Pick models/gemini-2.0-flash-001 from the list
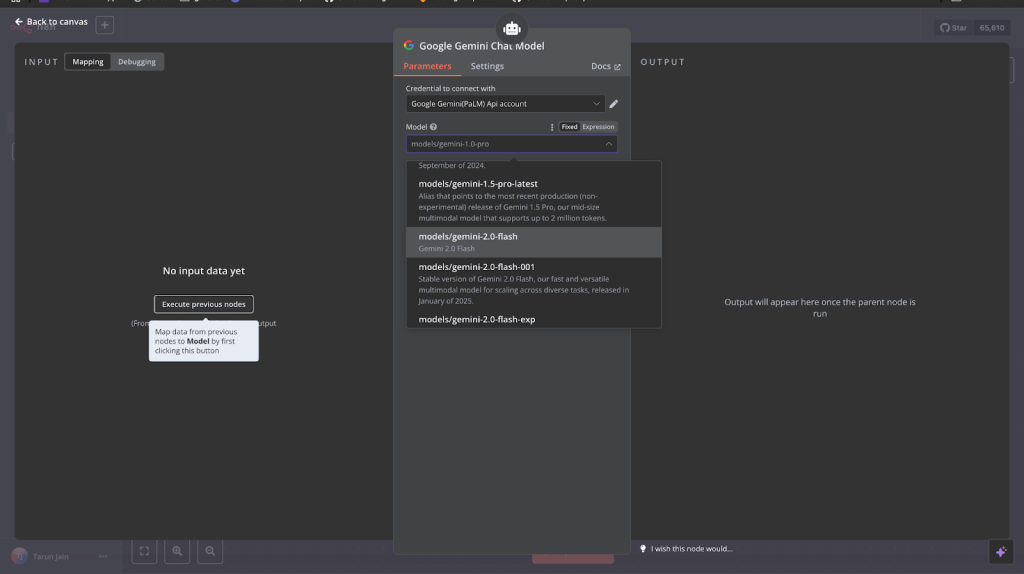Viewport: 1024px width, 574px height. (x=534, y=283)
